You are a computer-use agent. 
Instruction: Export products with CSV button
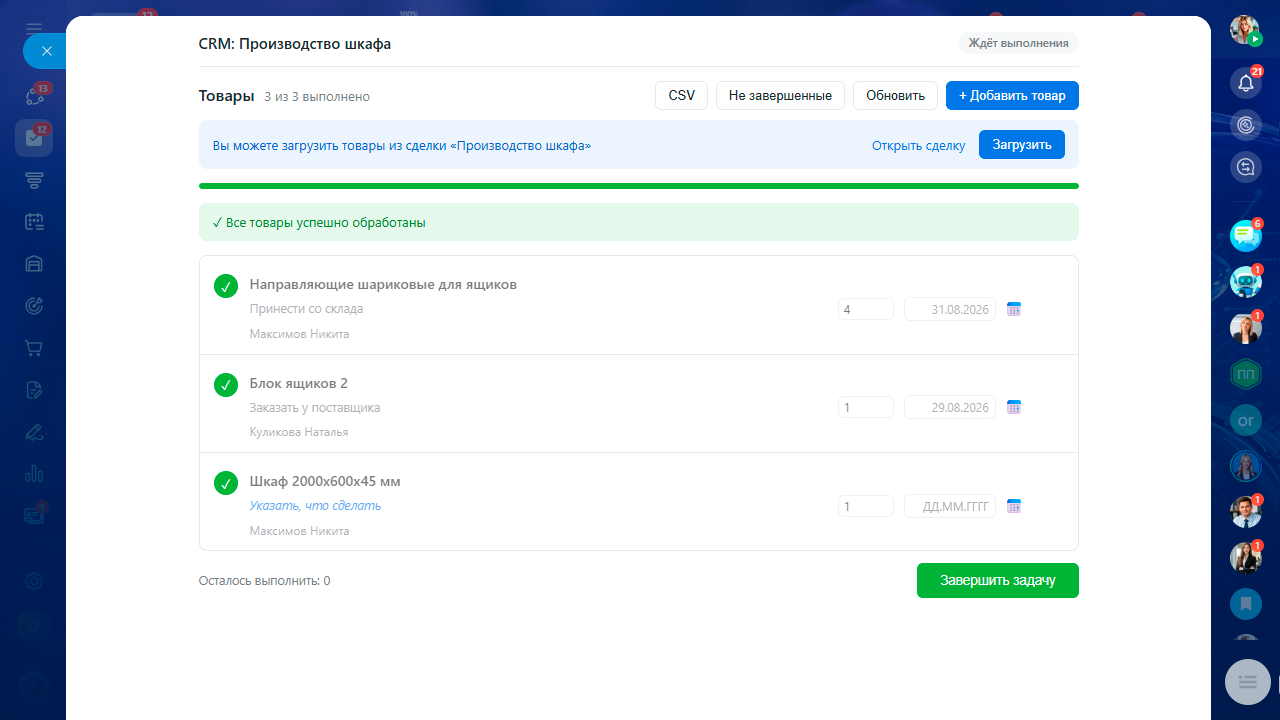(x=681, y=96)
